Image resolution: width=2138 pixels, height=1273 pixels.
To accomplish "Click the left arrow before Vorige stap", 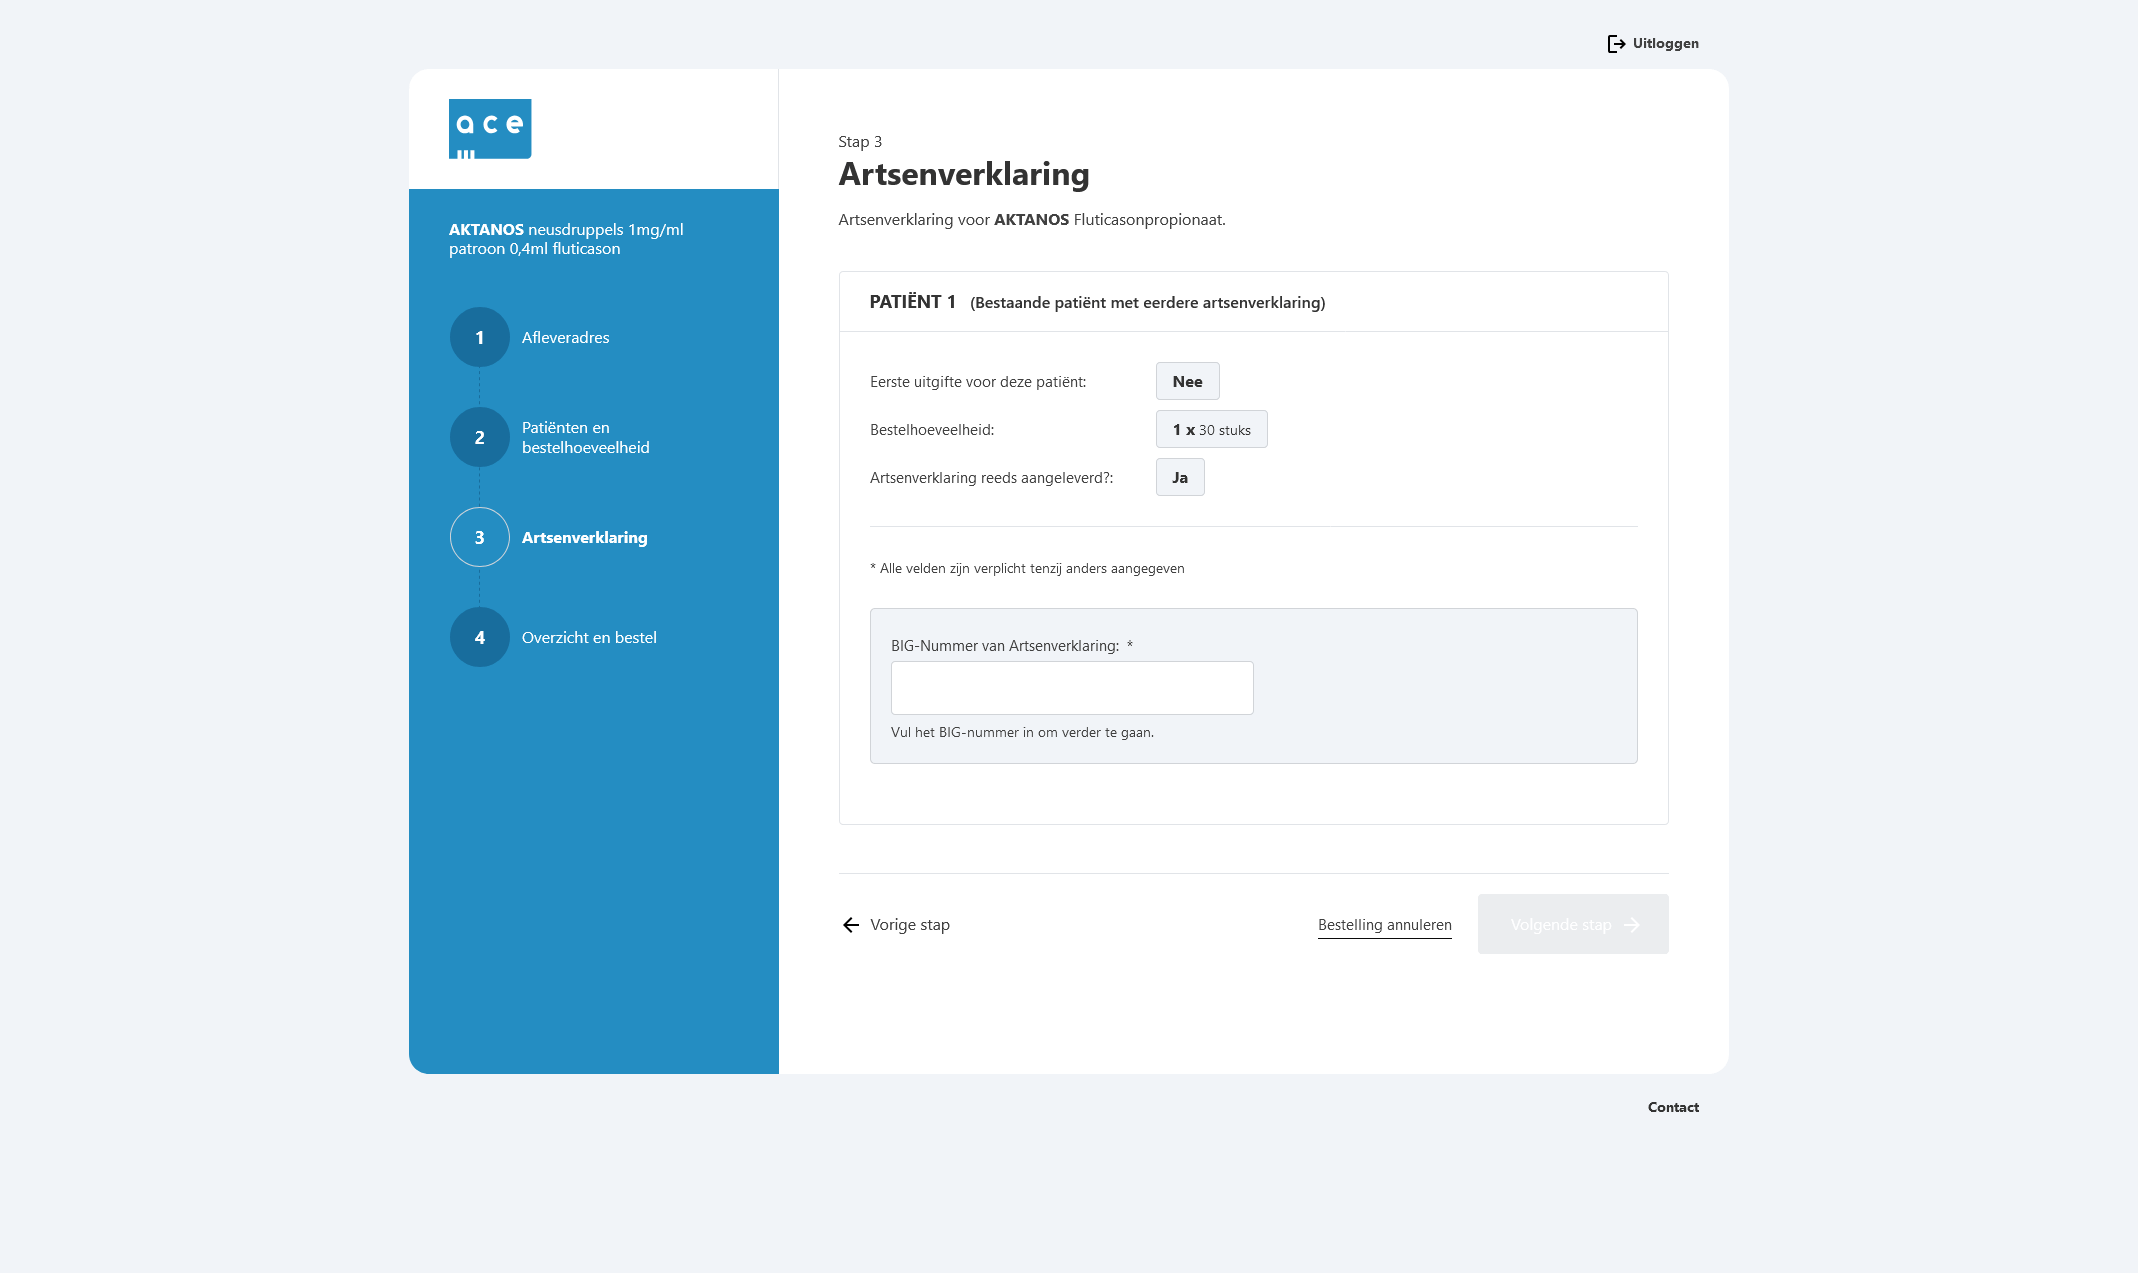I will pos(851,925).
